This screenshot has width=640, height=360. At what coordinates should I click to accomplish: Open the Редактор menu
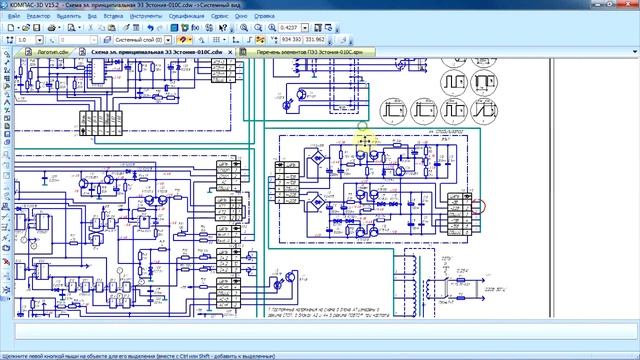(38, 16)
